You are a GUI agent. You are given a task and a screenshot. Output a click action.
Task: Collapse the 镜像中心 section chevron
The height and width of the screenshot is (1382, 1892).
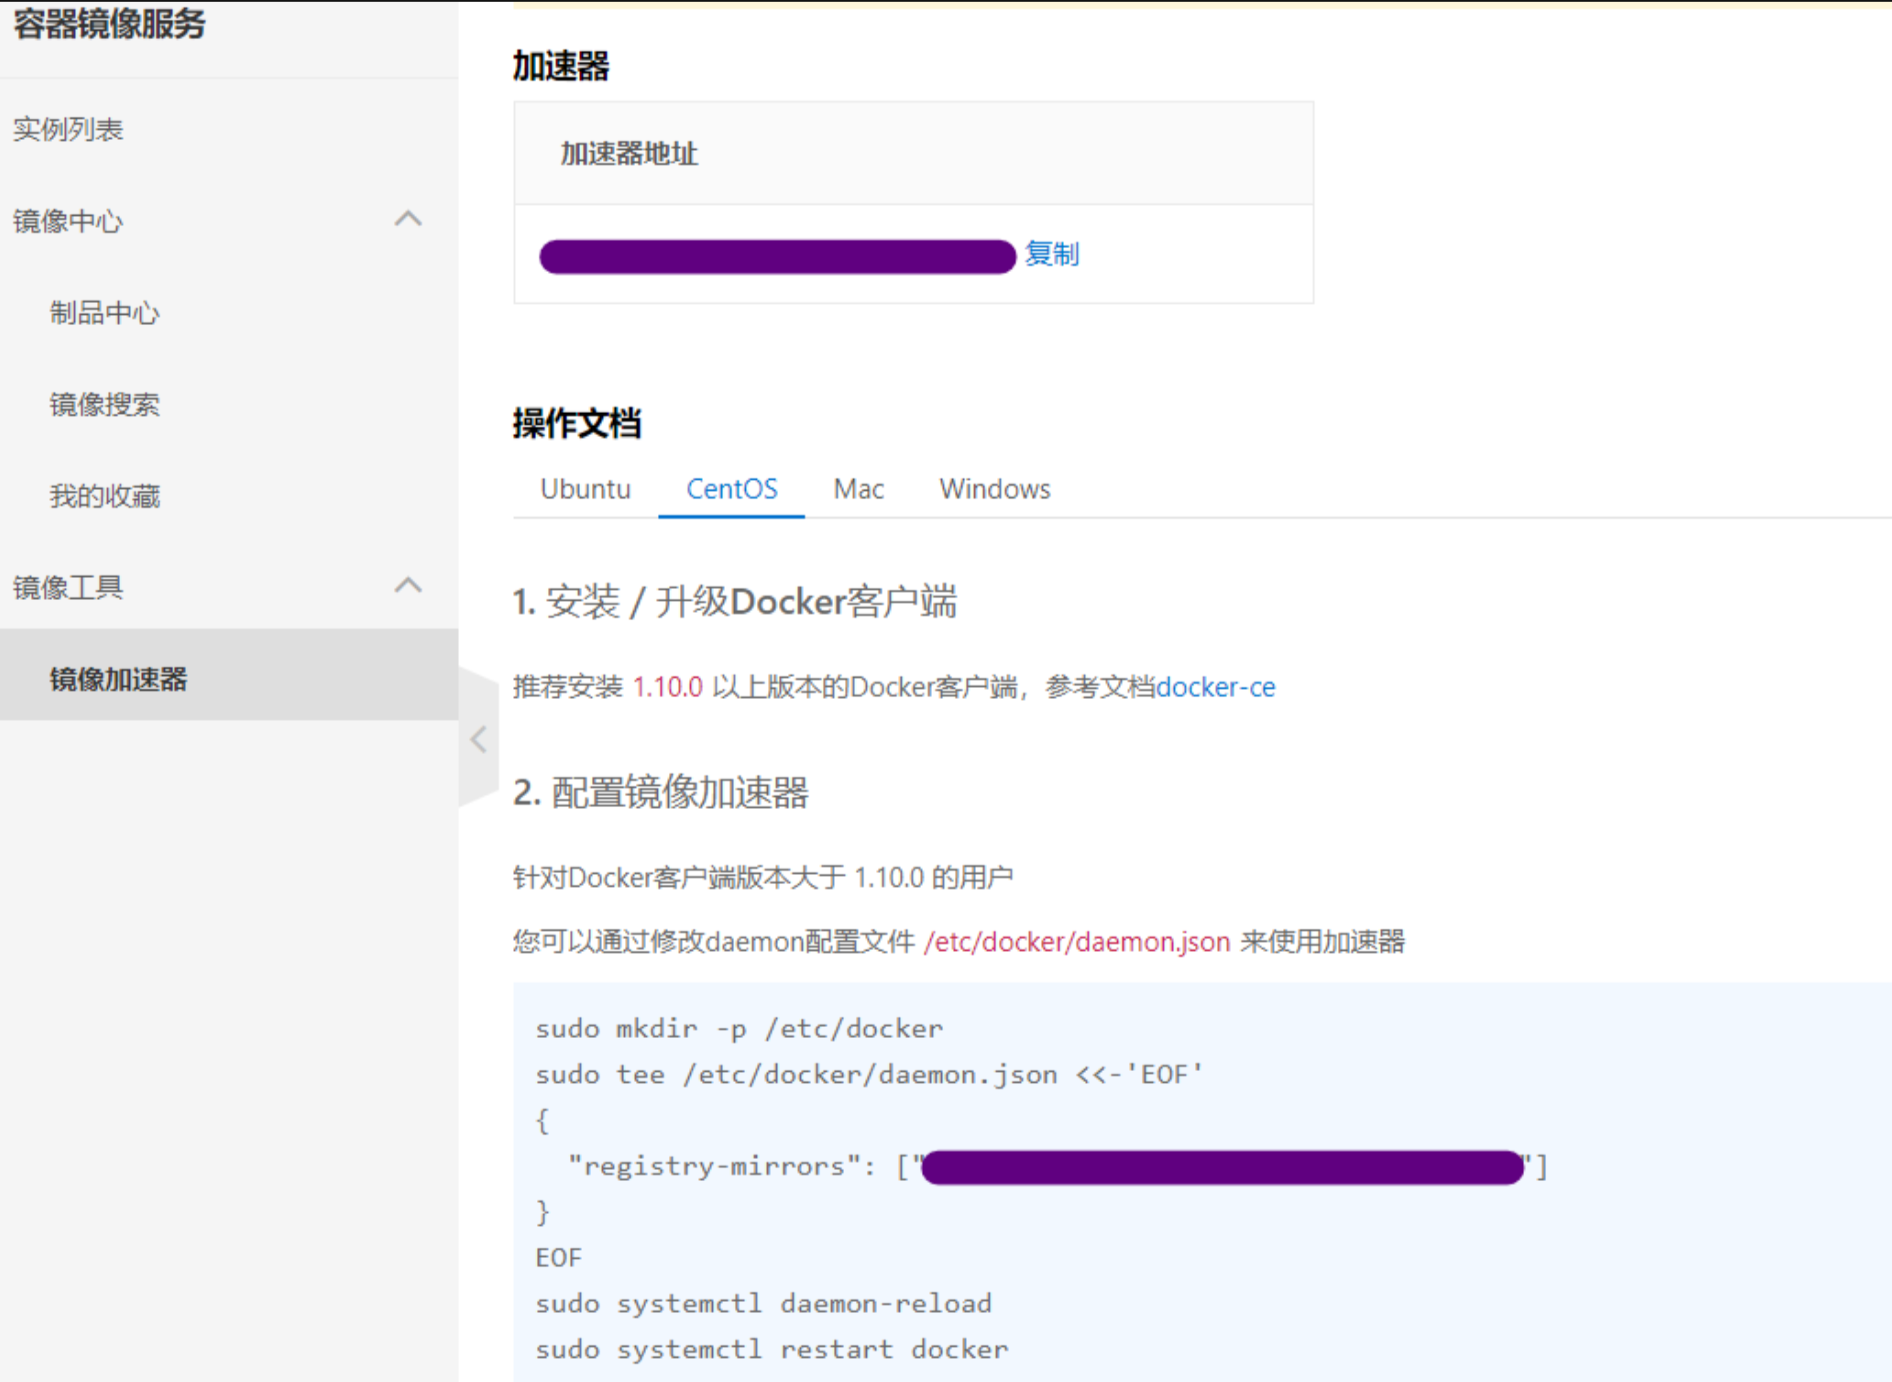[x=408, y=219]
